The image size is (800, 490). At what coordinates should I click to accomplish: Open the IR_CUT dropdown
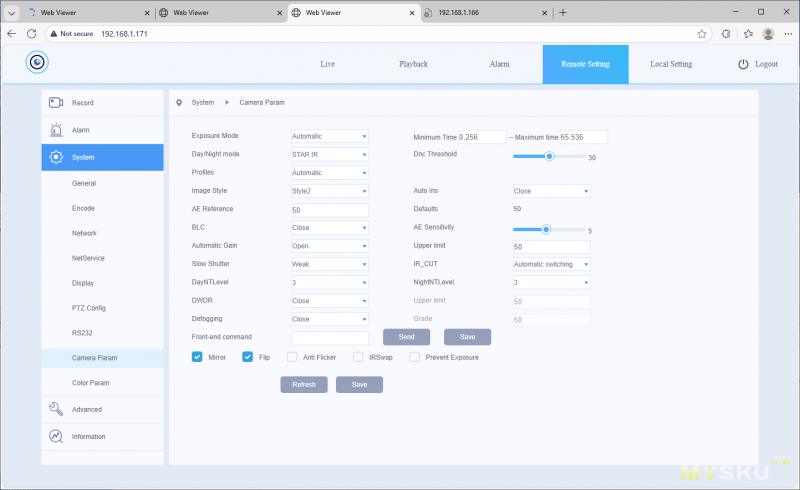tap(551, 264)
